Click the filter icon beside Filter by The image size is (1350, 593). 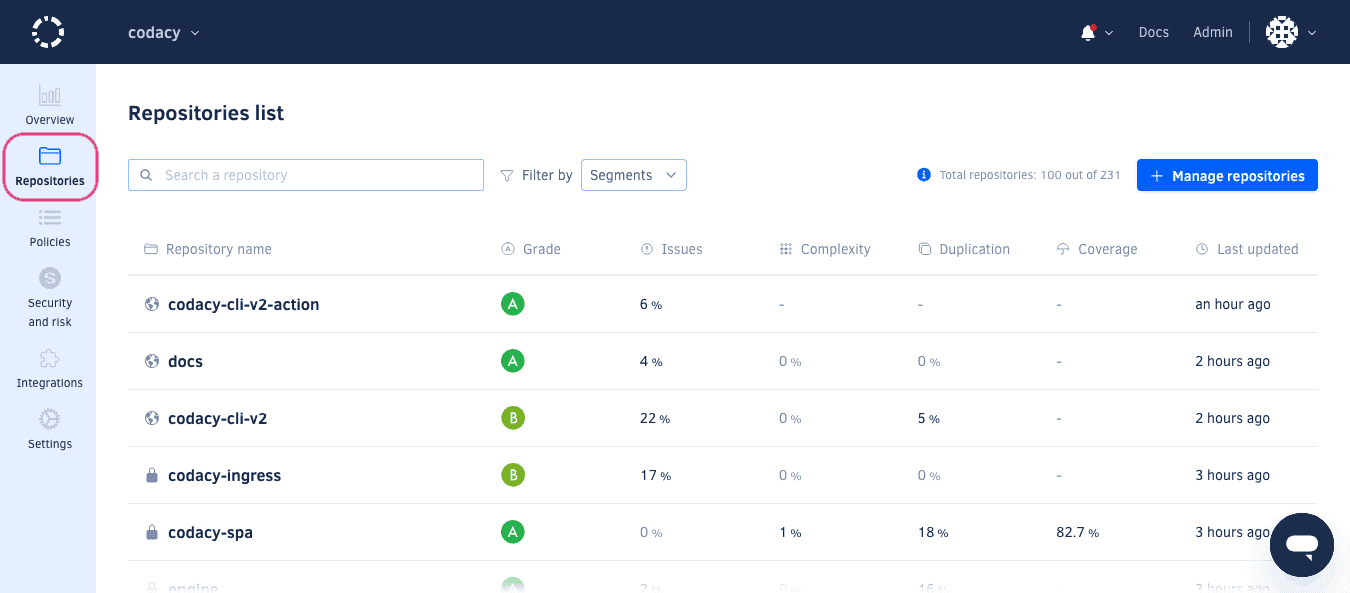click(507, 174)
